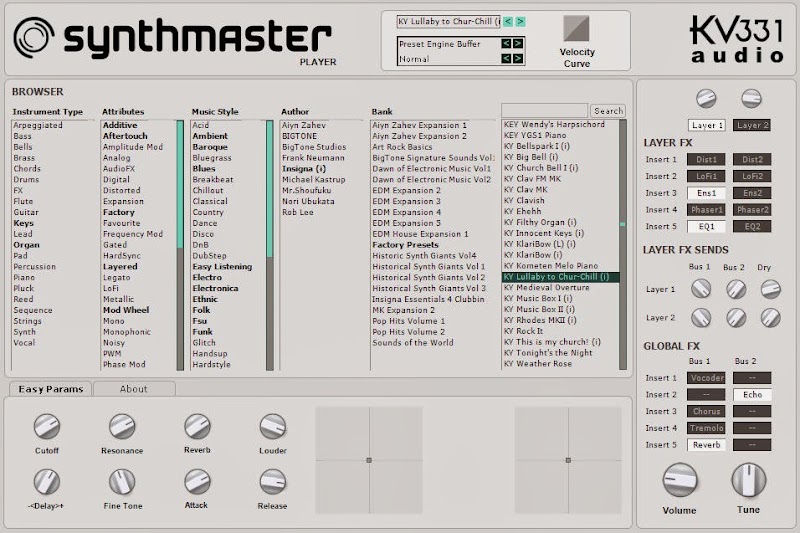Click the right XY pad center handle

coord(568,460)
